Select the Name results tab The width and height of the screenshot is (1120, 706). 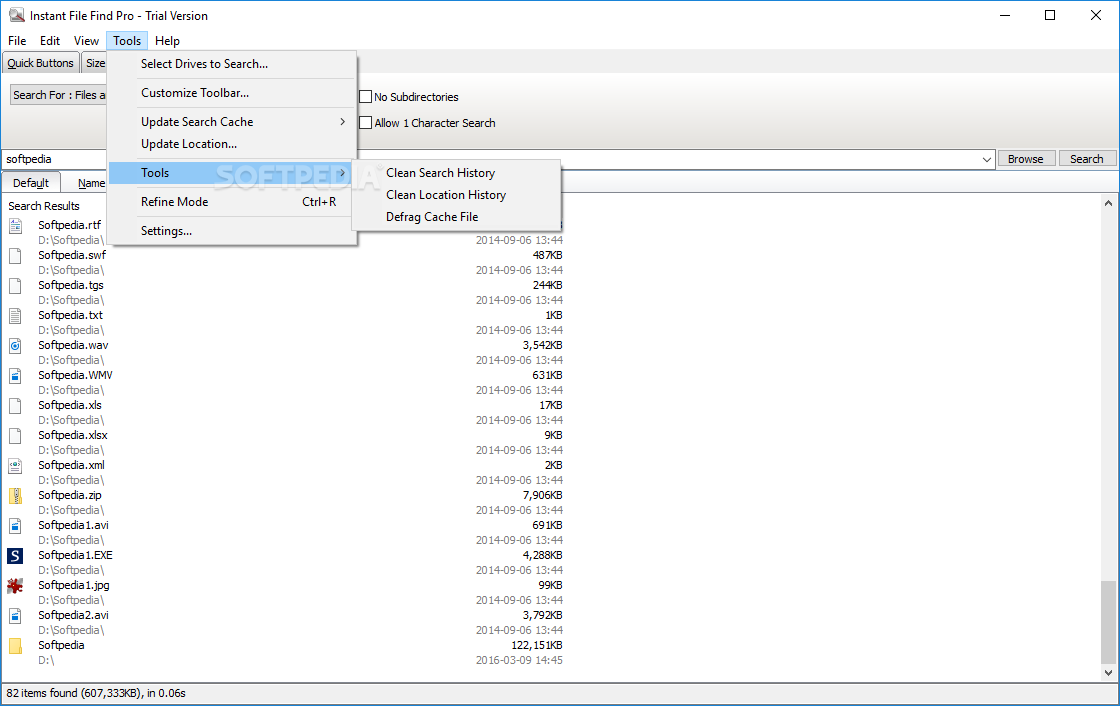[x=91, y=184]
